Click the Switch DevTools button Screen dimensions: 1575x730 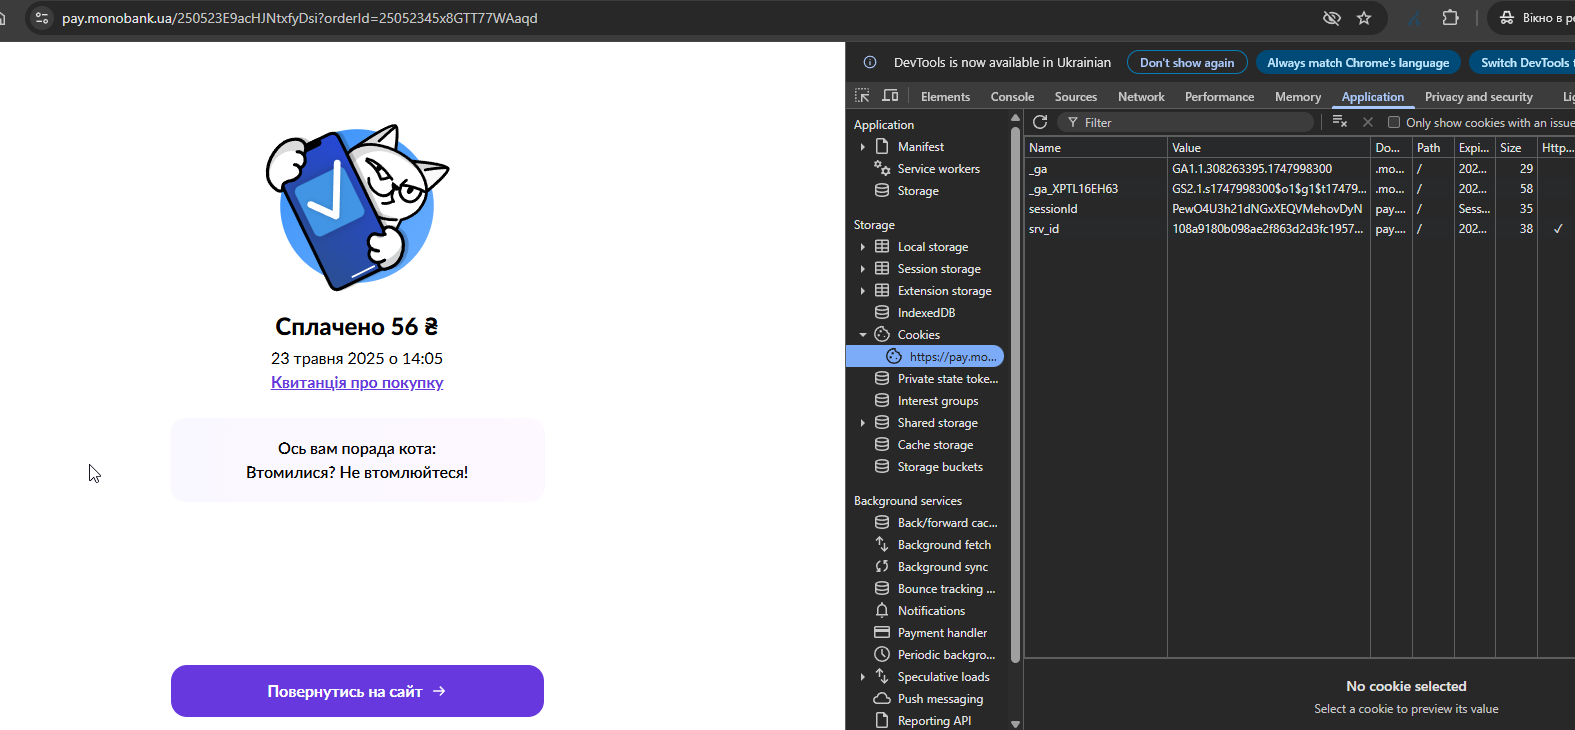pyautogui.click(x=1522, y=62)
